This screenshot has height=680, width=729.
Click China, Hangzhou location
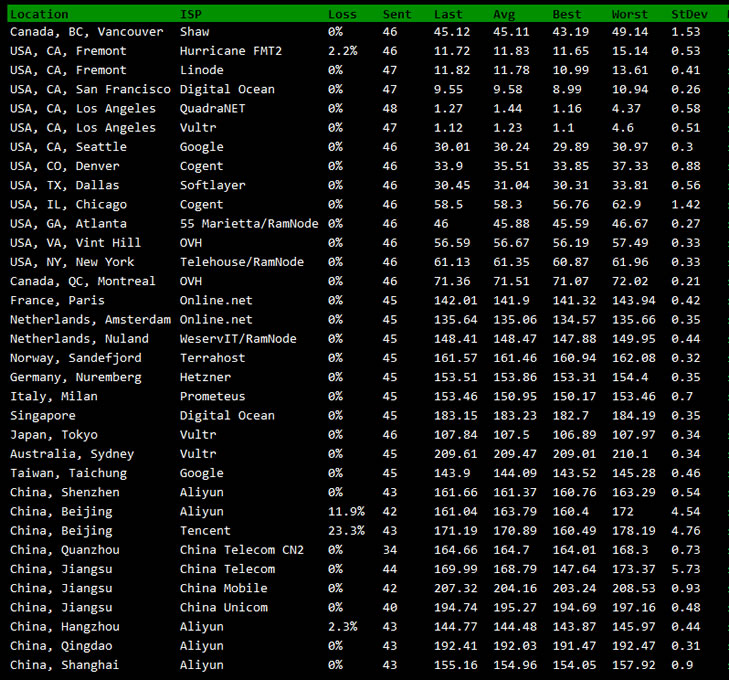(65, 627)
